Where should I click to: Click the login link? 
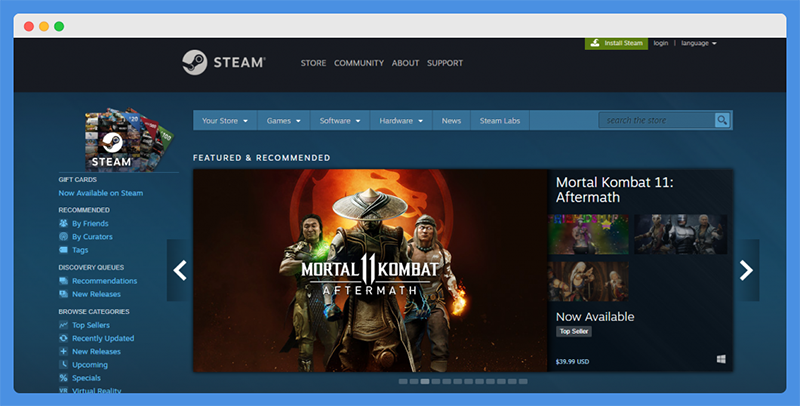click(661, 43)
